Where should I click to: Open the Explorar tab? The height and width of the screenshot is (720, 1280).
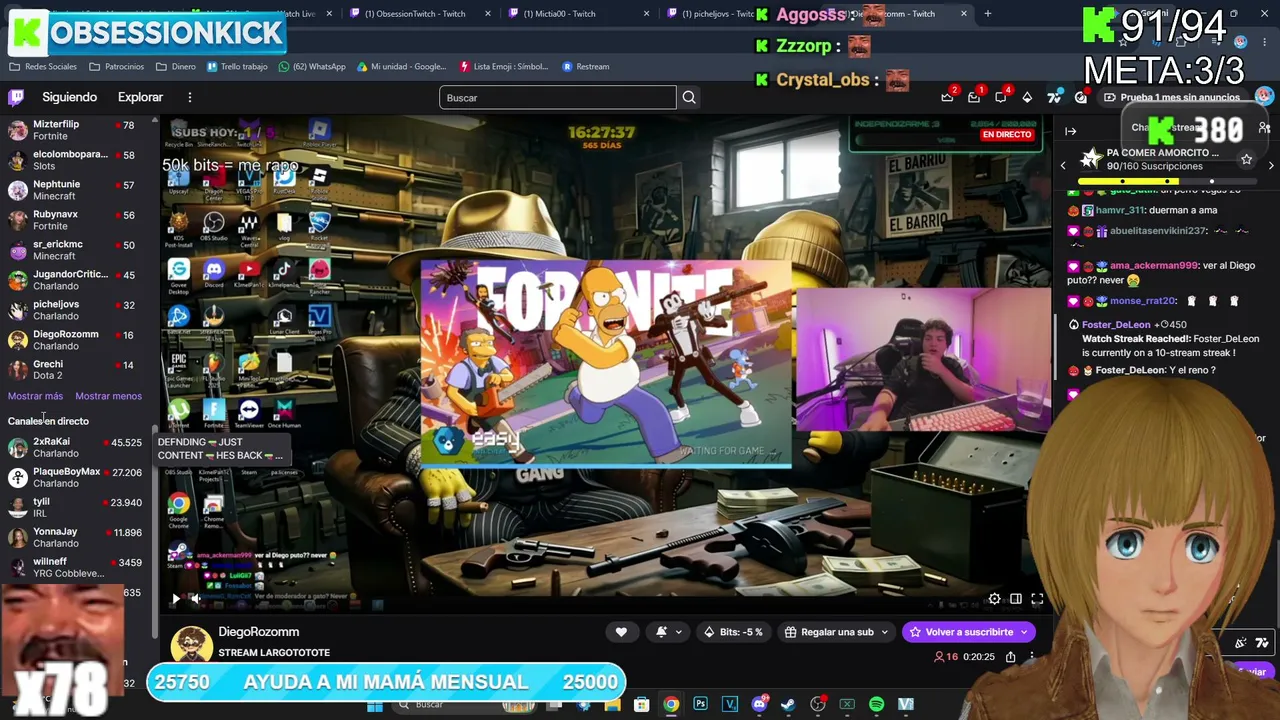pyautogui.click(x=140, y=97)
